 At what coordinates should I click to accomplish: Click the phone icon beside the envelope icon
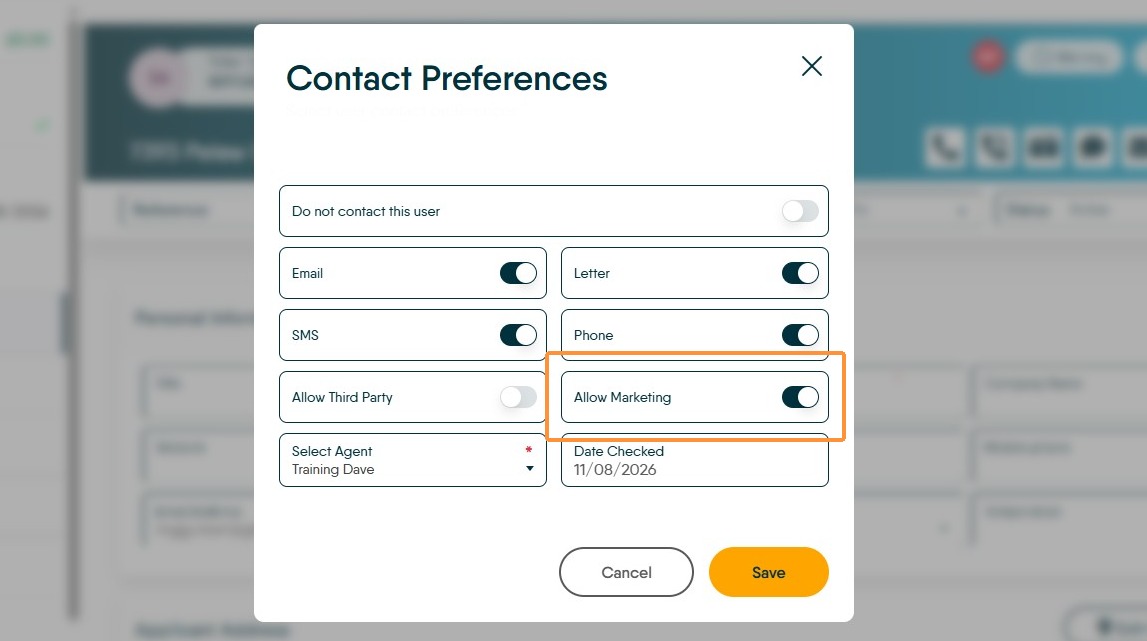tap(994, 148)
